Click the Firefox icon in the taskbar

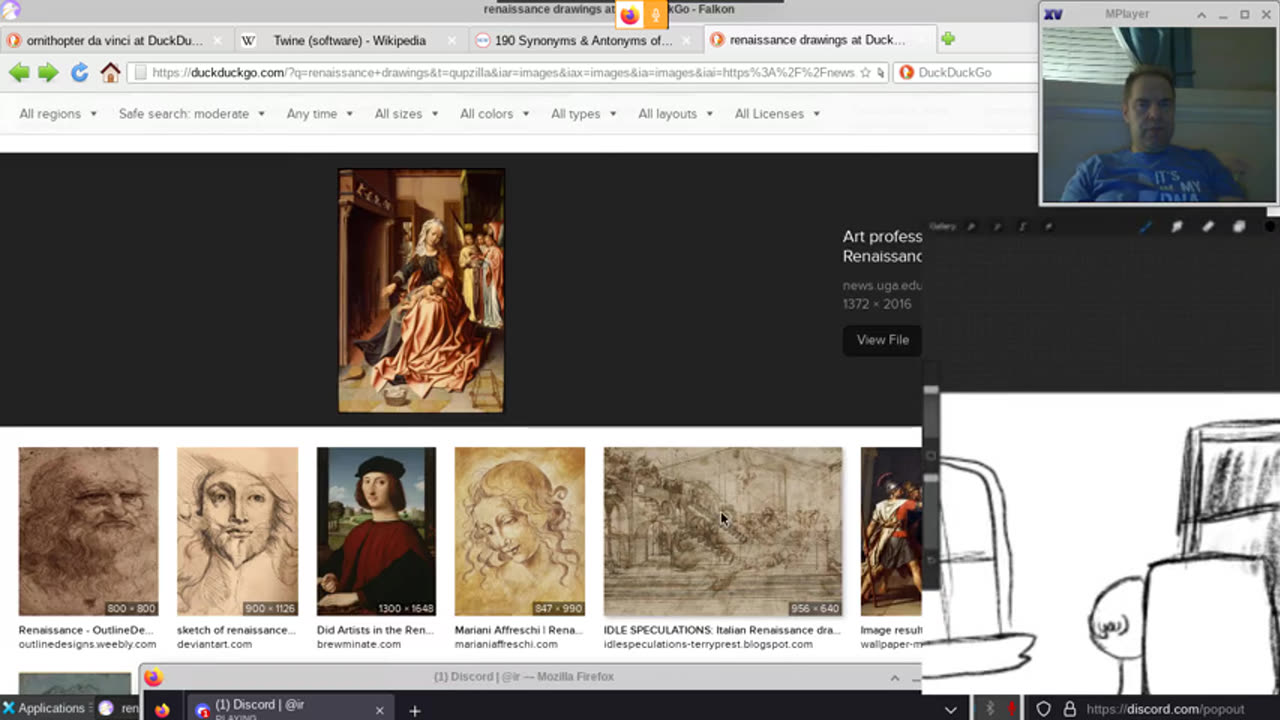(x=162, y=710)
